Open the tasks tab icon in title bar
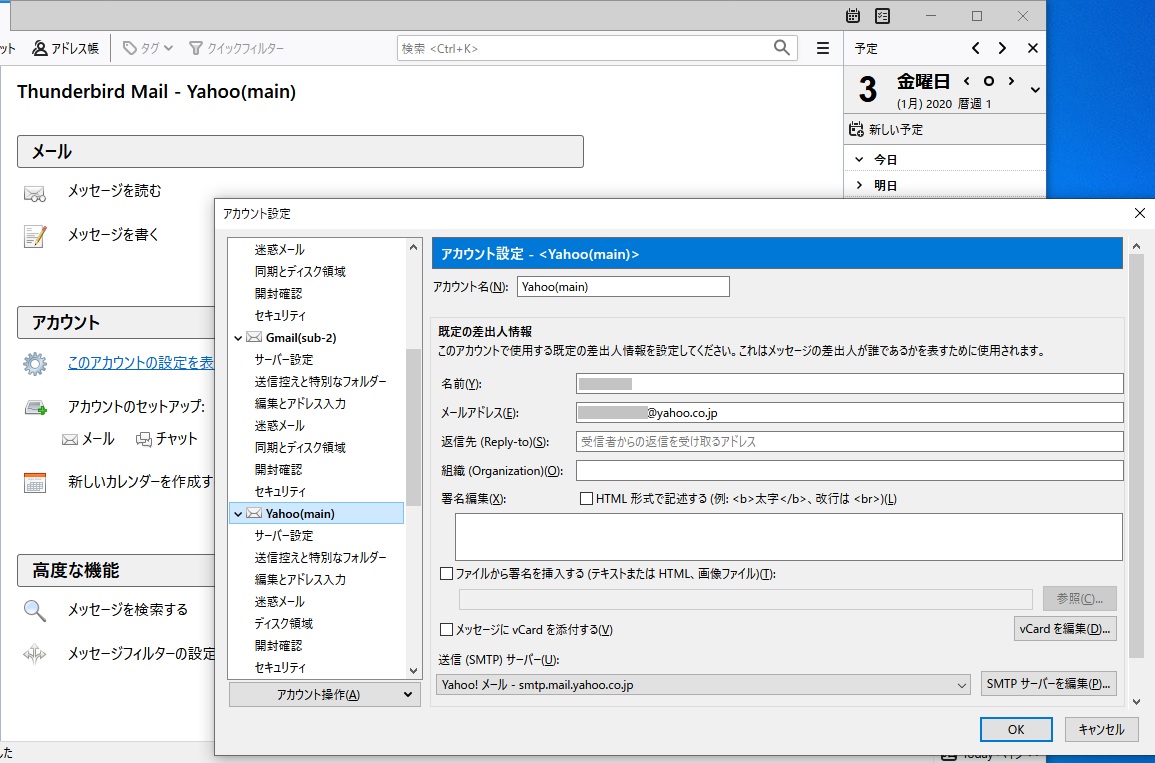Screen dimensions: 1155x763 pyautogui.click(x=882, y=16)
